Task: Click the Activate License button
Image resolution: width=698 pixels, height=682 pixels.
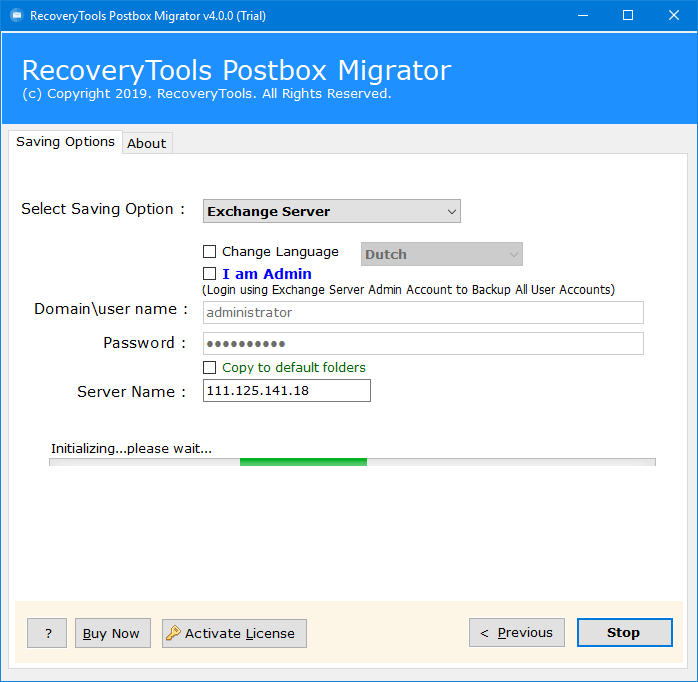Action: click(234, 633)
